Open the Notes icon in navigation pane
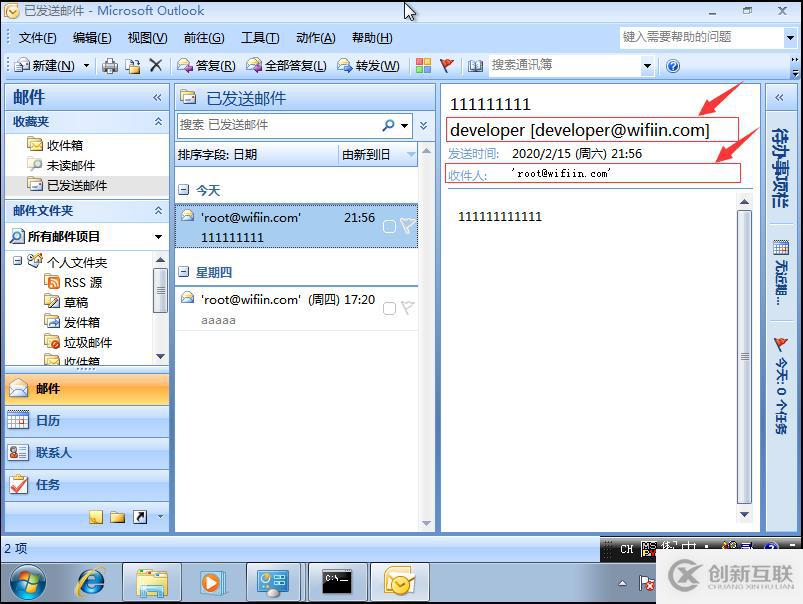This screenshot has width=803, height=604. [96, 517]
